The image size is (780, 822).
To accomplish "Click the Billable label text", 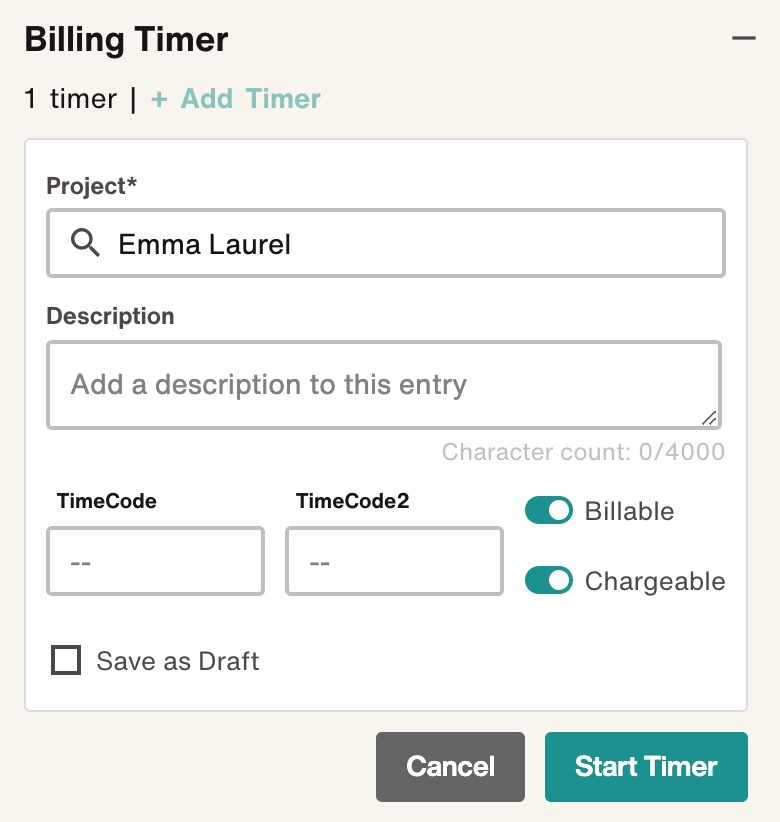I will point(629,511).
